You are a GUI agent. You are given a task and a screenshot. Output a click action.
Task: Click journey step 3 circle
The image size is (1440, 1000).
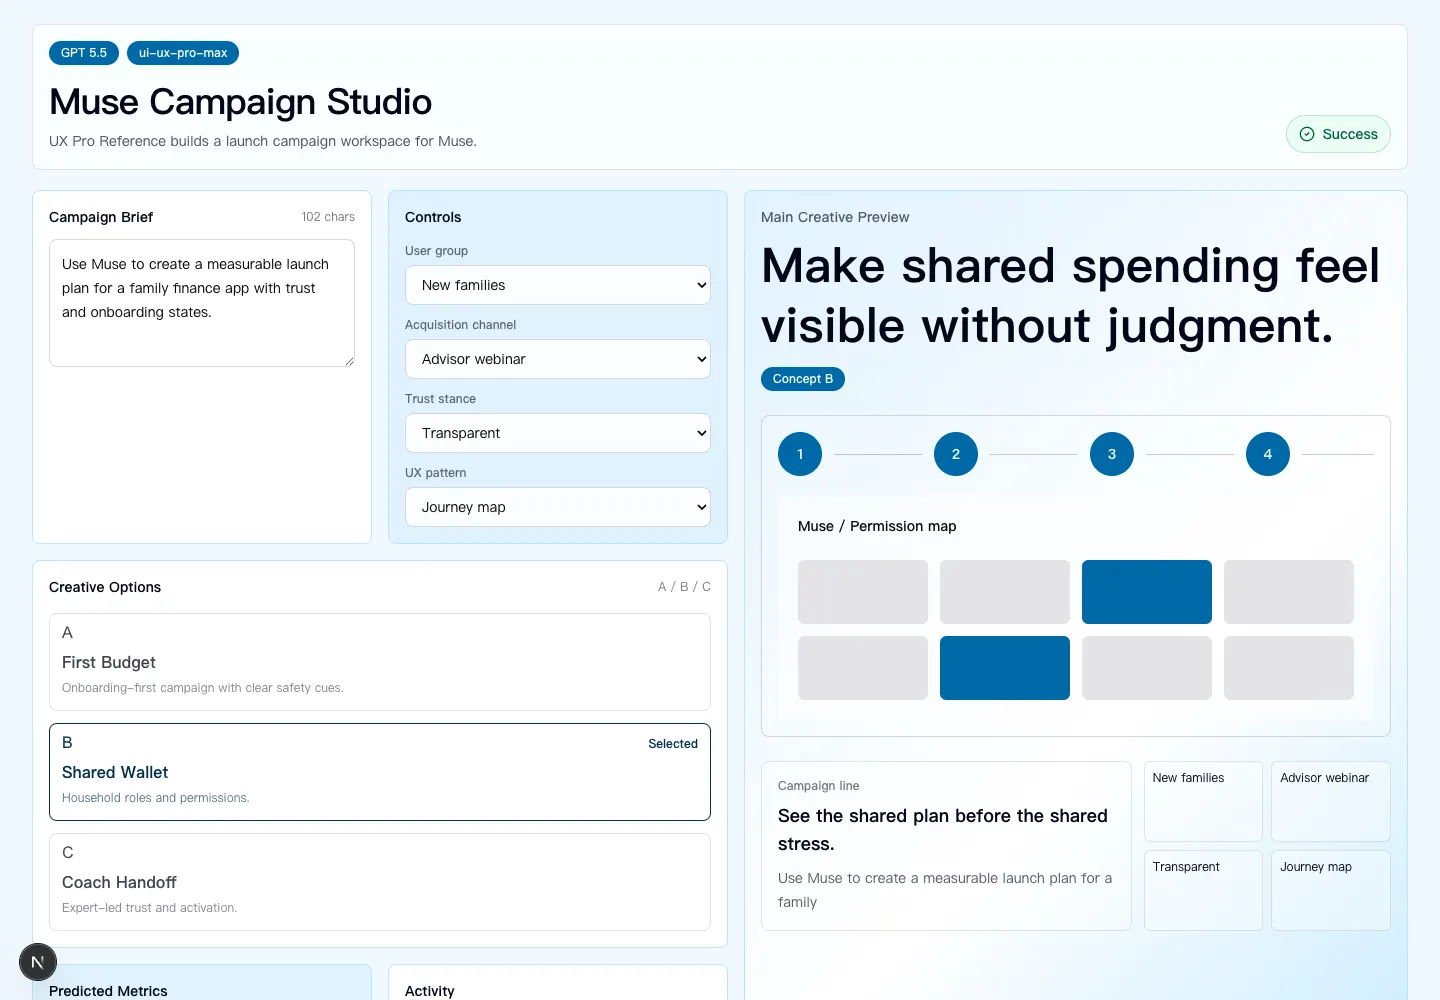[x=1112, y=454]
